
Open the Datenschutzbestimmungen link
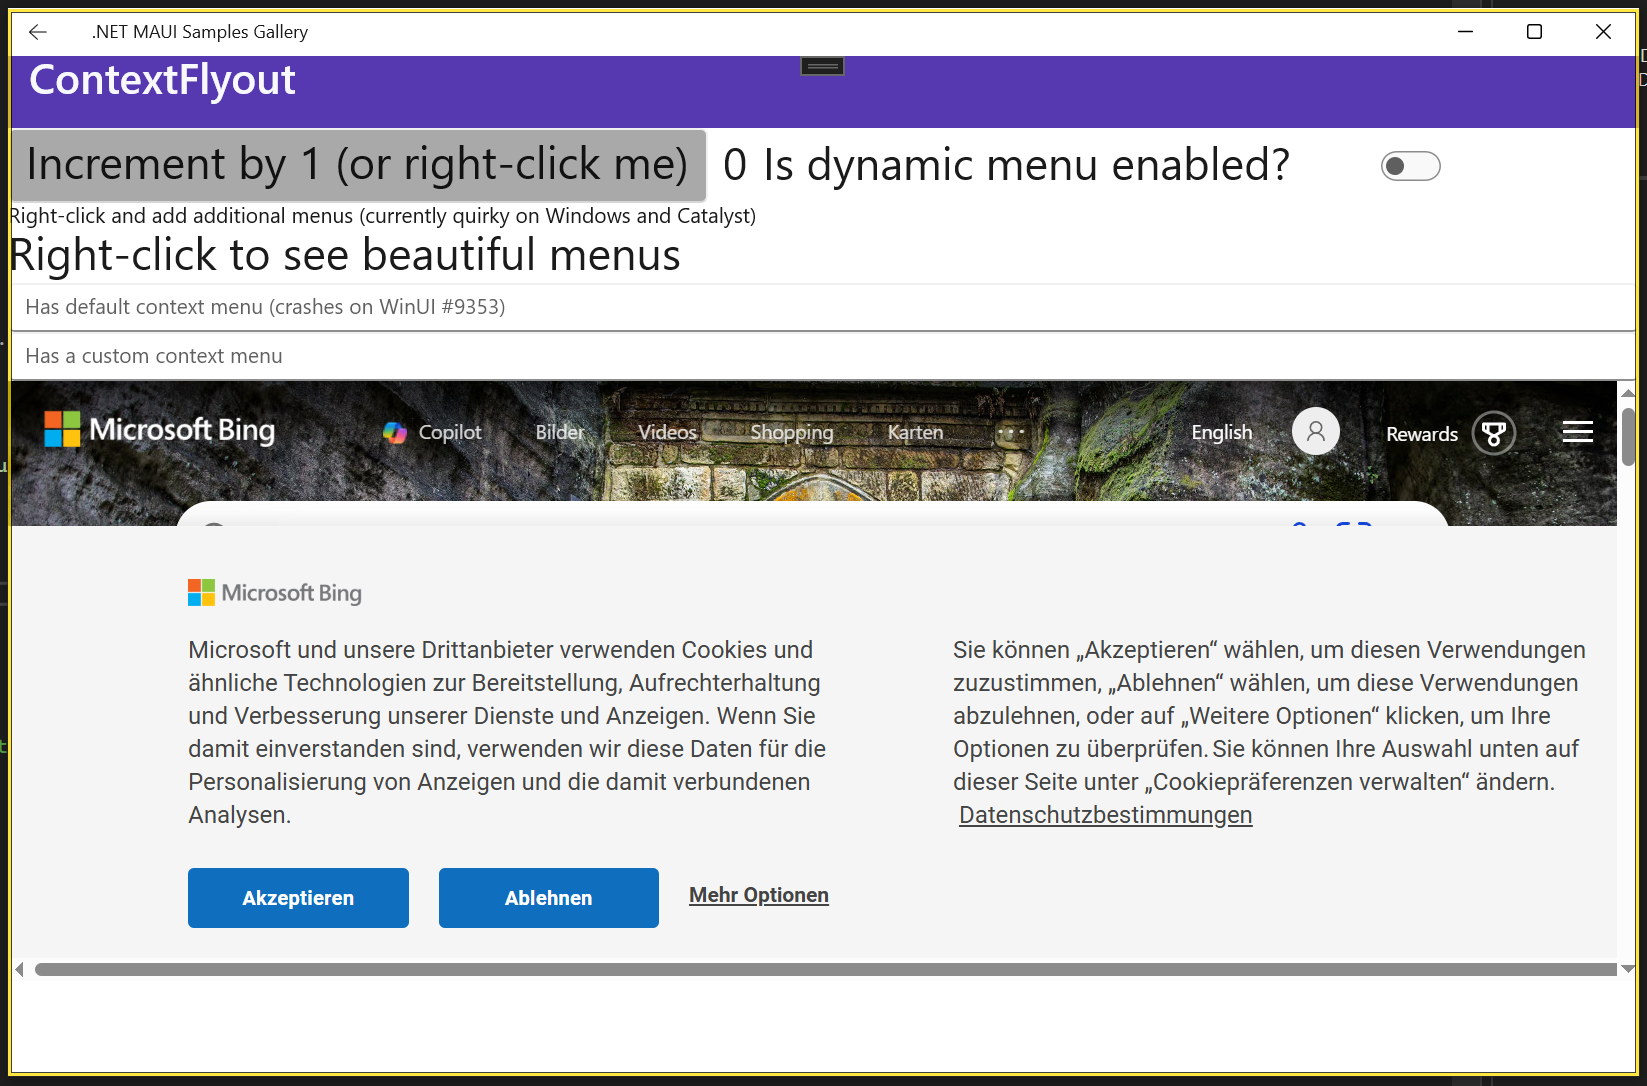point(1105,815)
